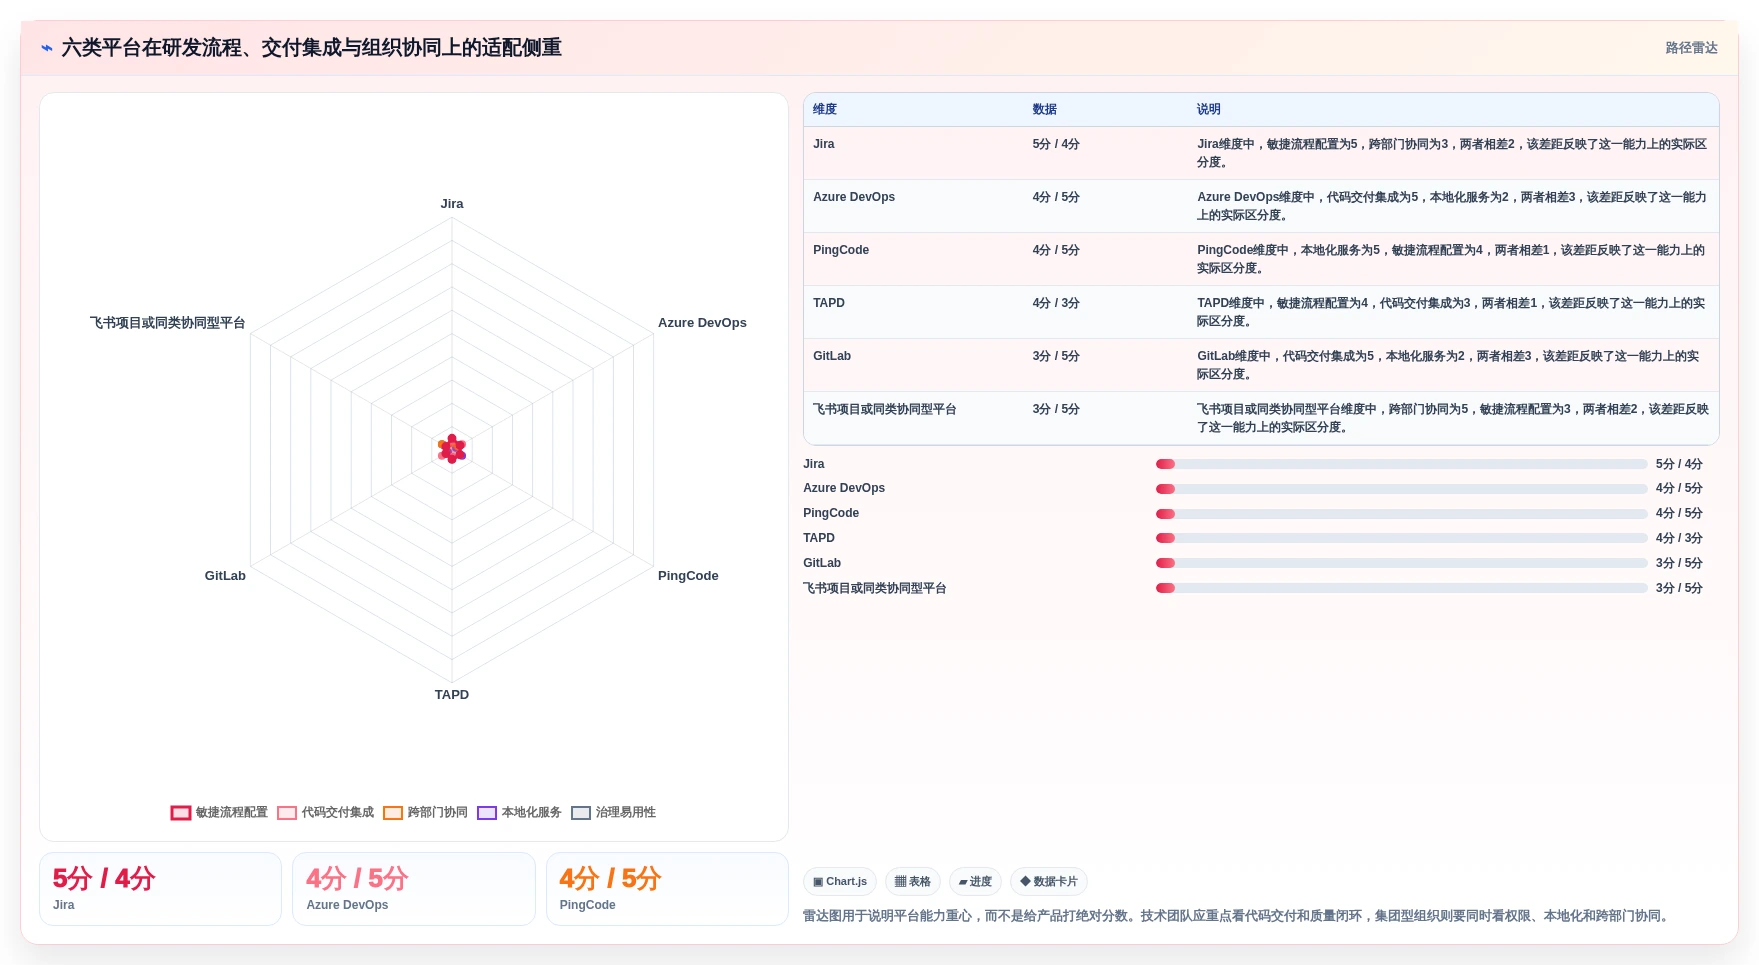Toggle the 代码交付集成 legend series
The image size is (1759, 965).
pos(325,812)
